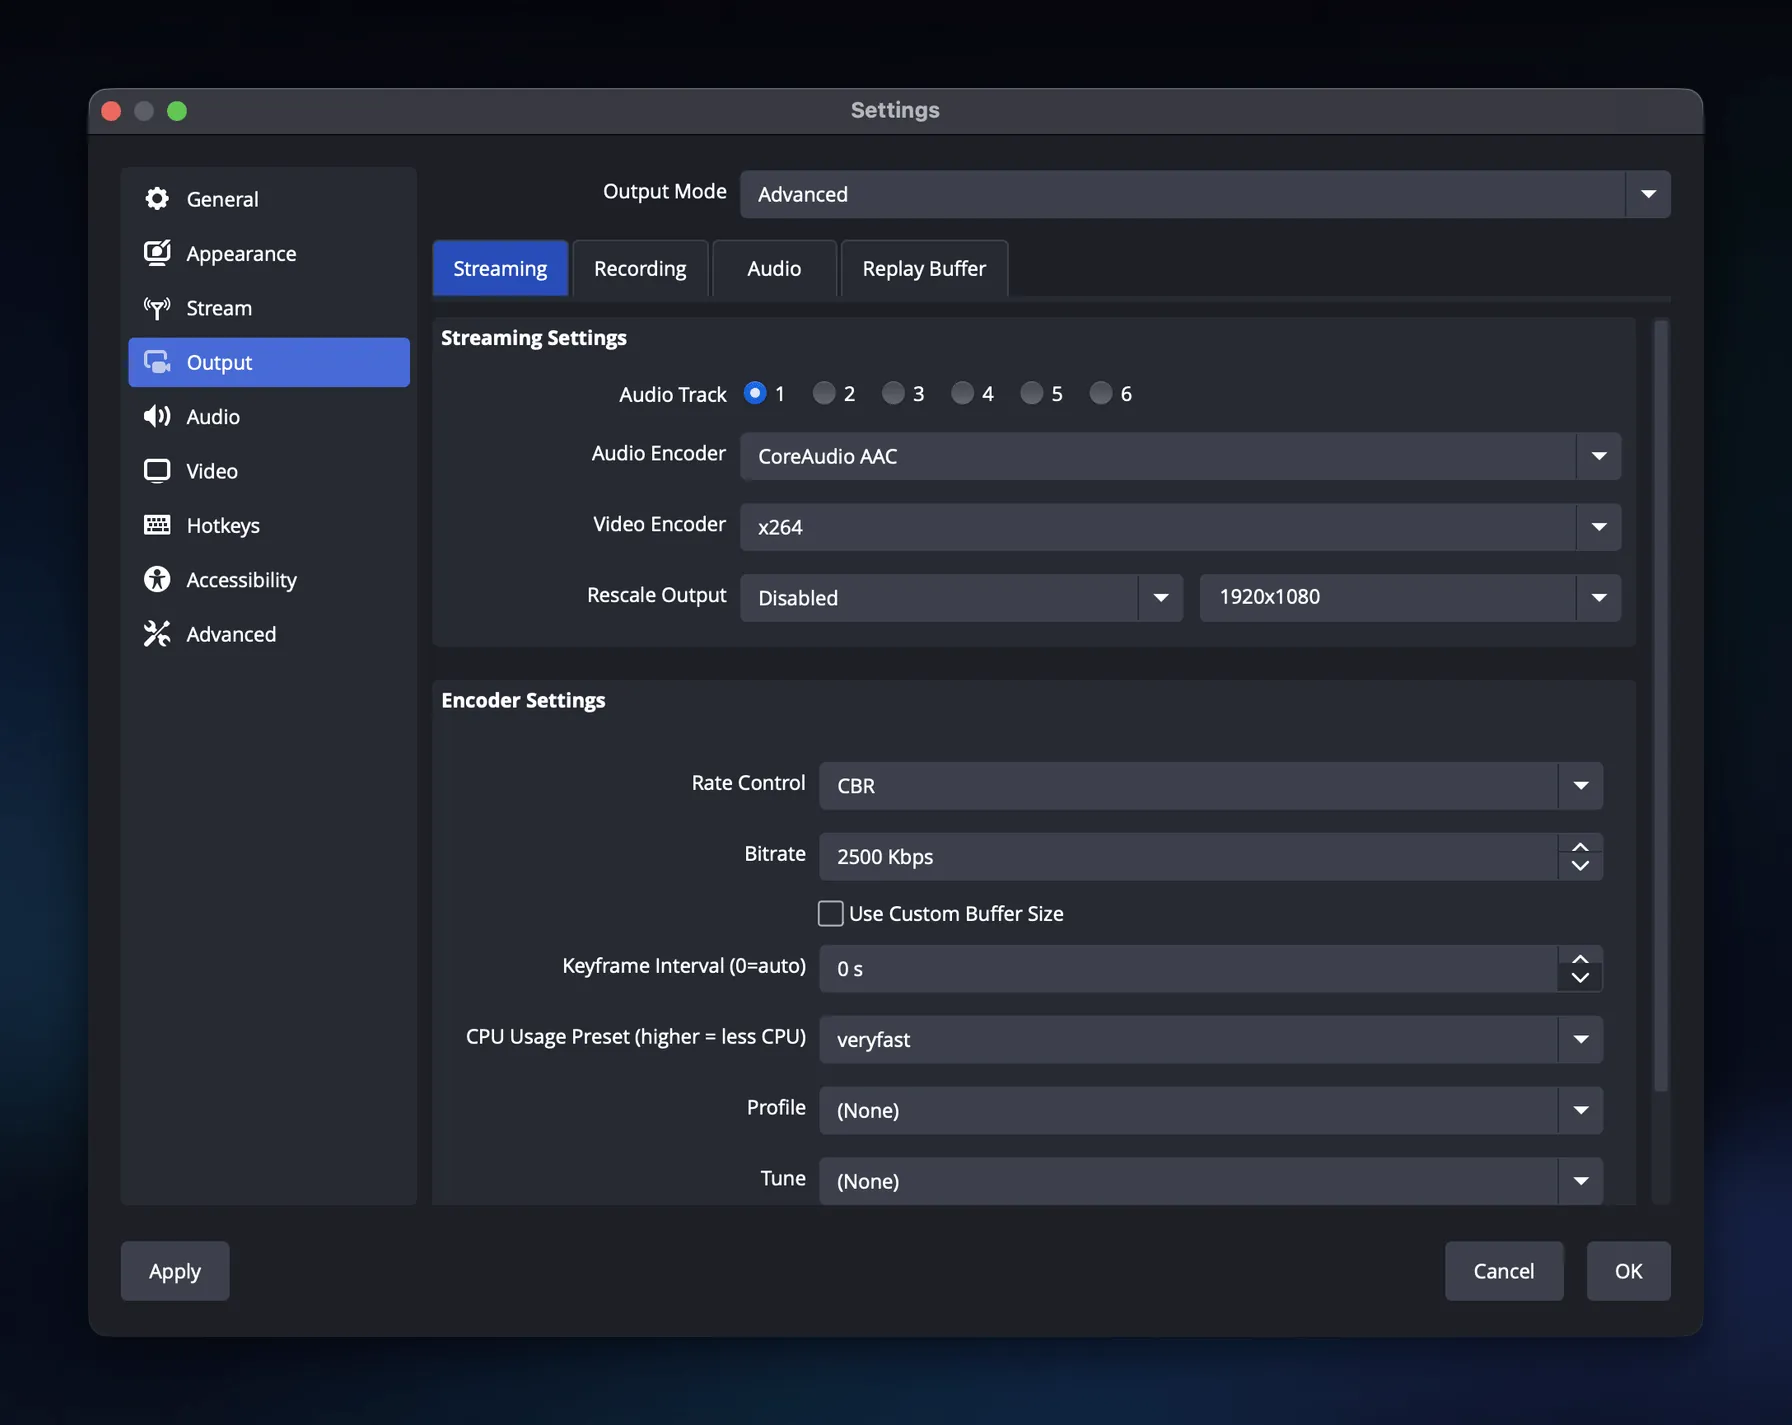Open the General settings section
1792x1425 pixels.
(x=269, y=199)
